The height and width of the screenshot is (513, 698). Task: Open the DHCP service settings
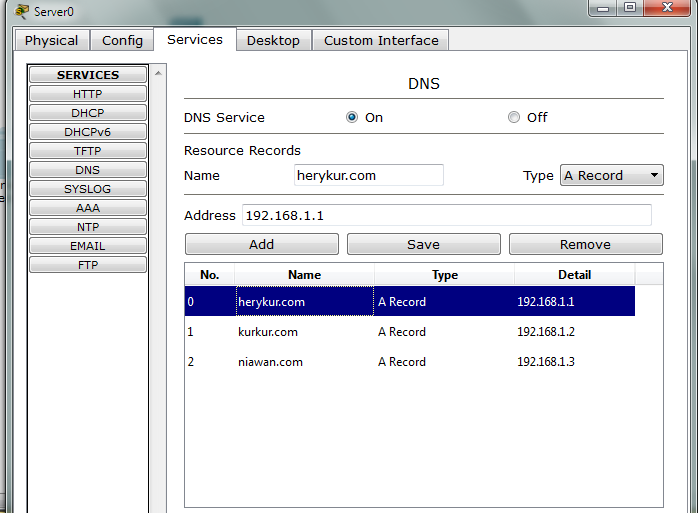pos(88,113)
